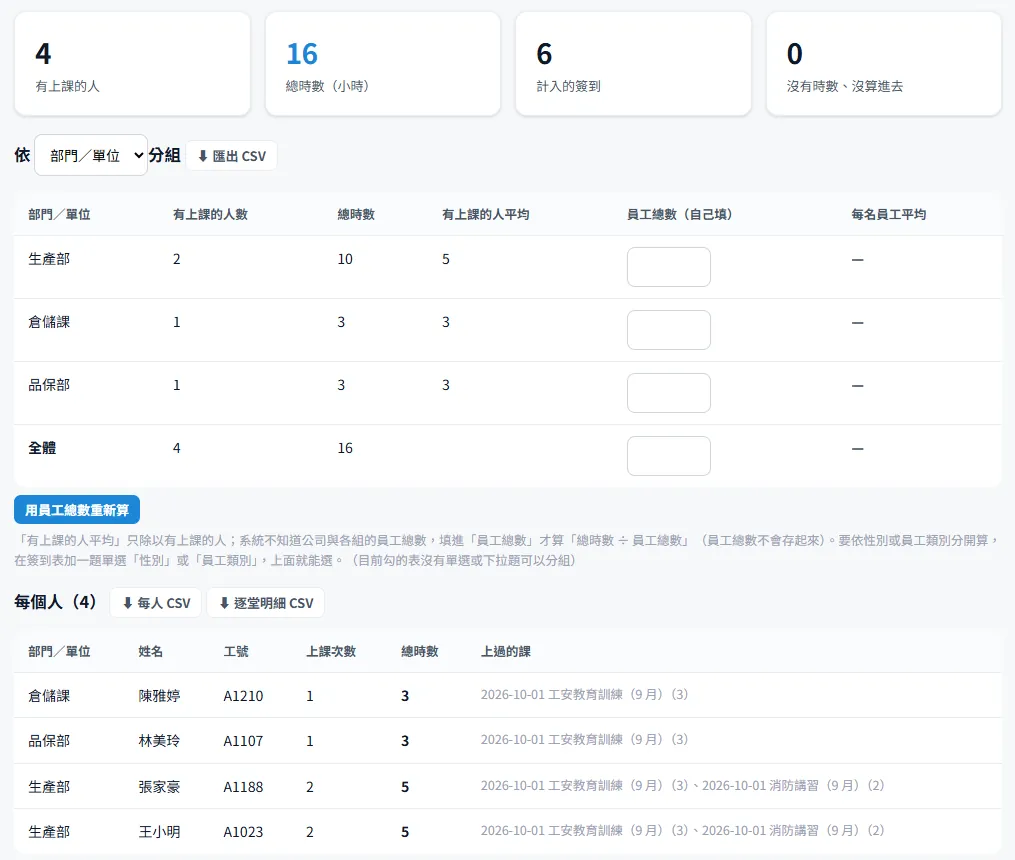Click 陳雅婷's course list text
The height and width of the screenshot is (860, 1015).
pos(585,694)
